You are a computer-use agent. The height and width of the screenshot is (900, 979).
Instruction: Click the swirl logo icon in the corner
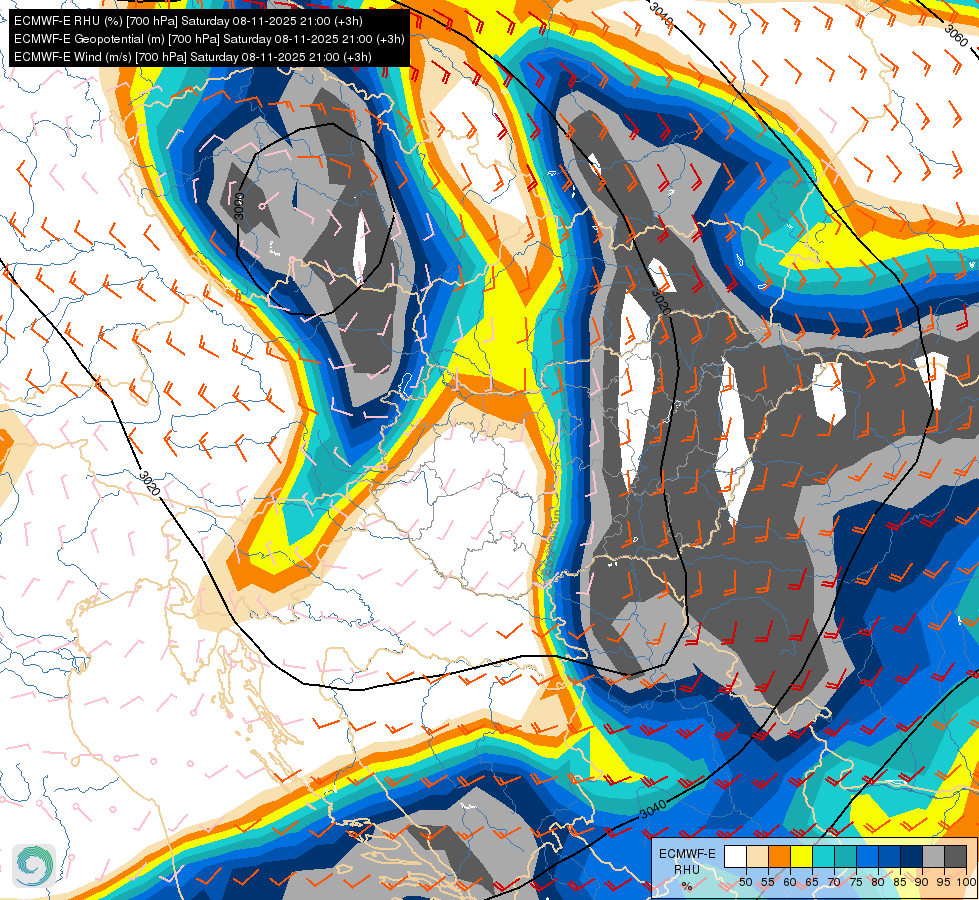click(34, 866)
